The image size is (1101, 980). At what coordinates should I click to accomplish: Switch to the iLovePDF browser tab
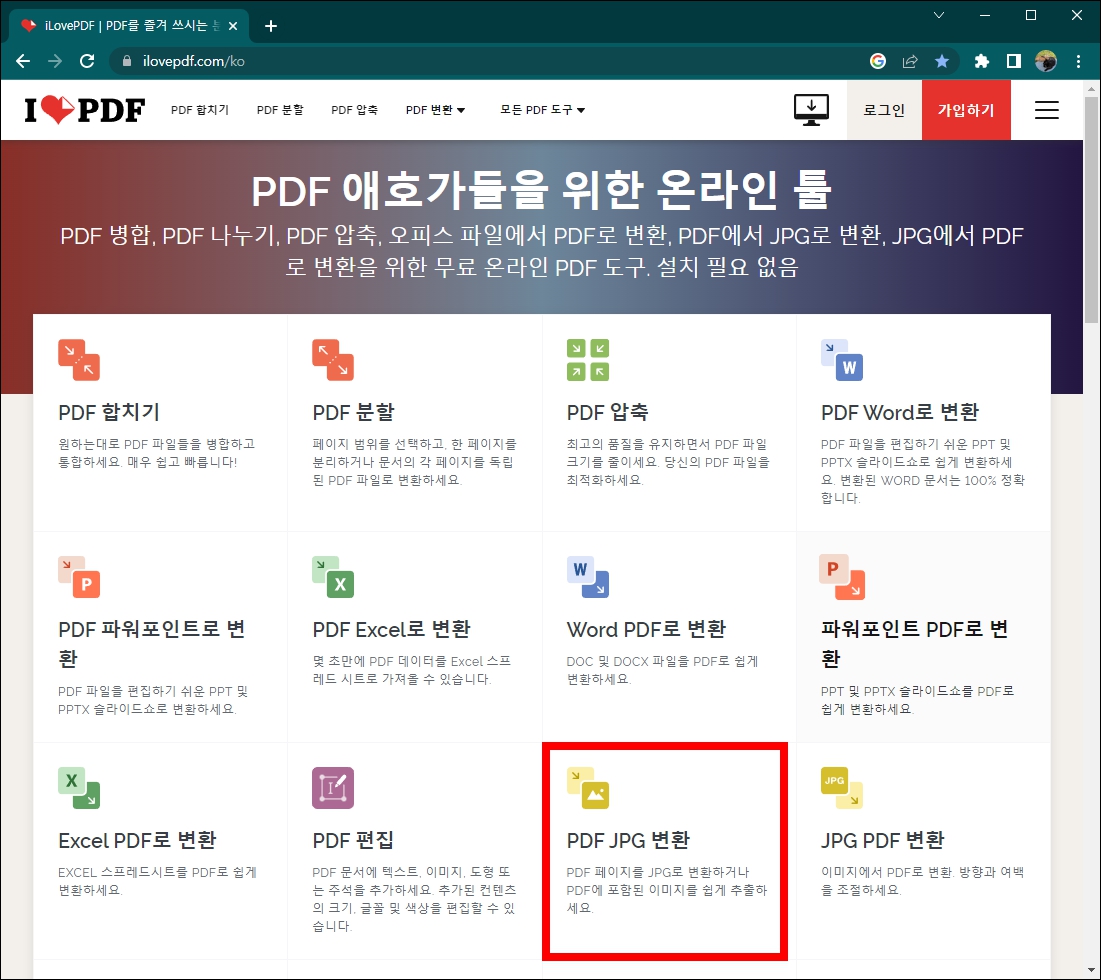(x=120, y=25)
